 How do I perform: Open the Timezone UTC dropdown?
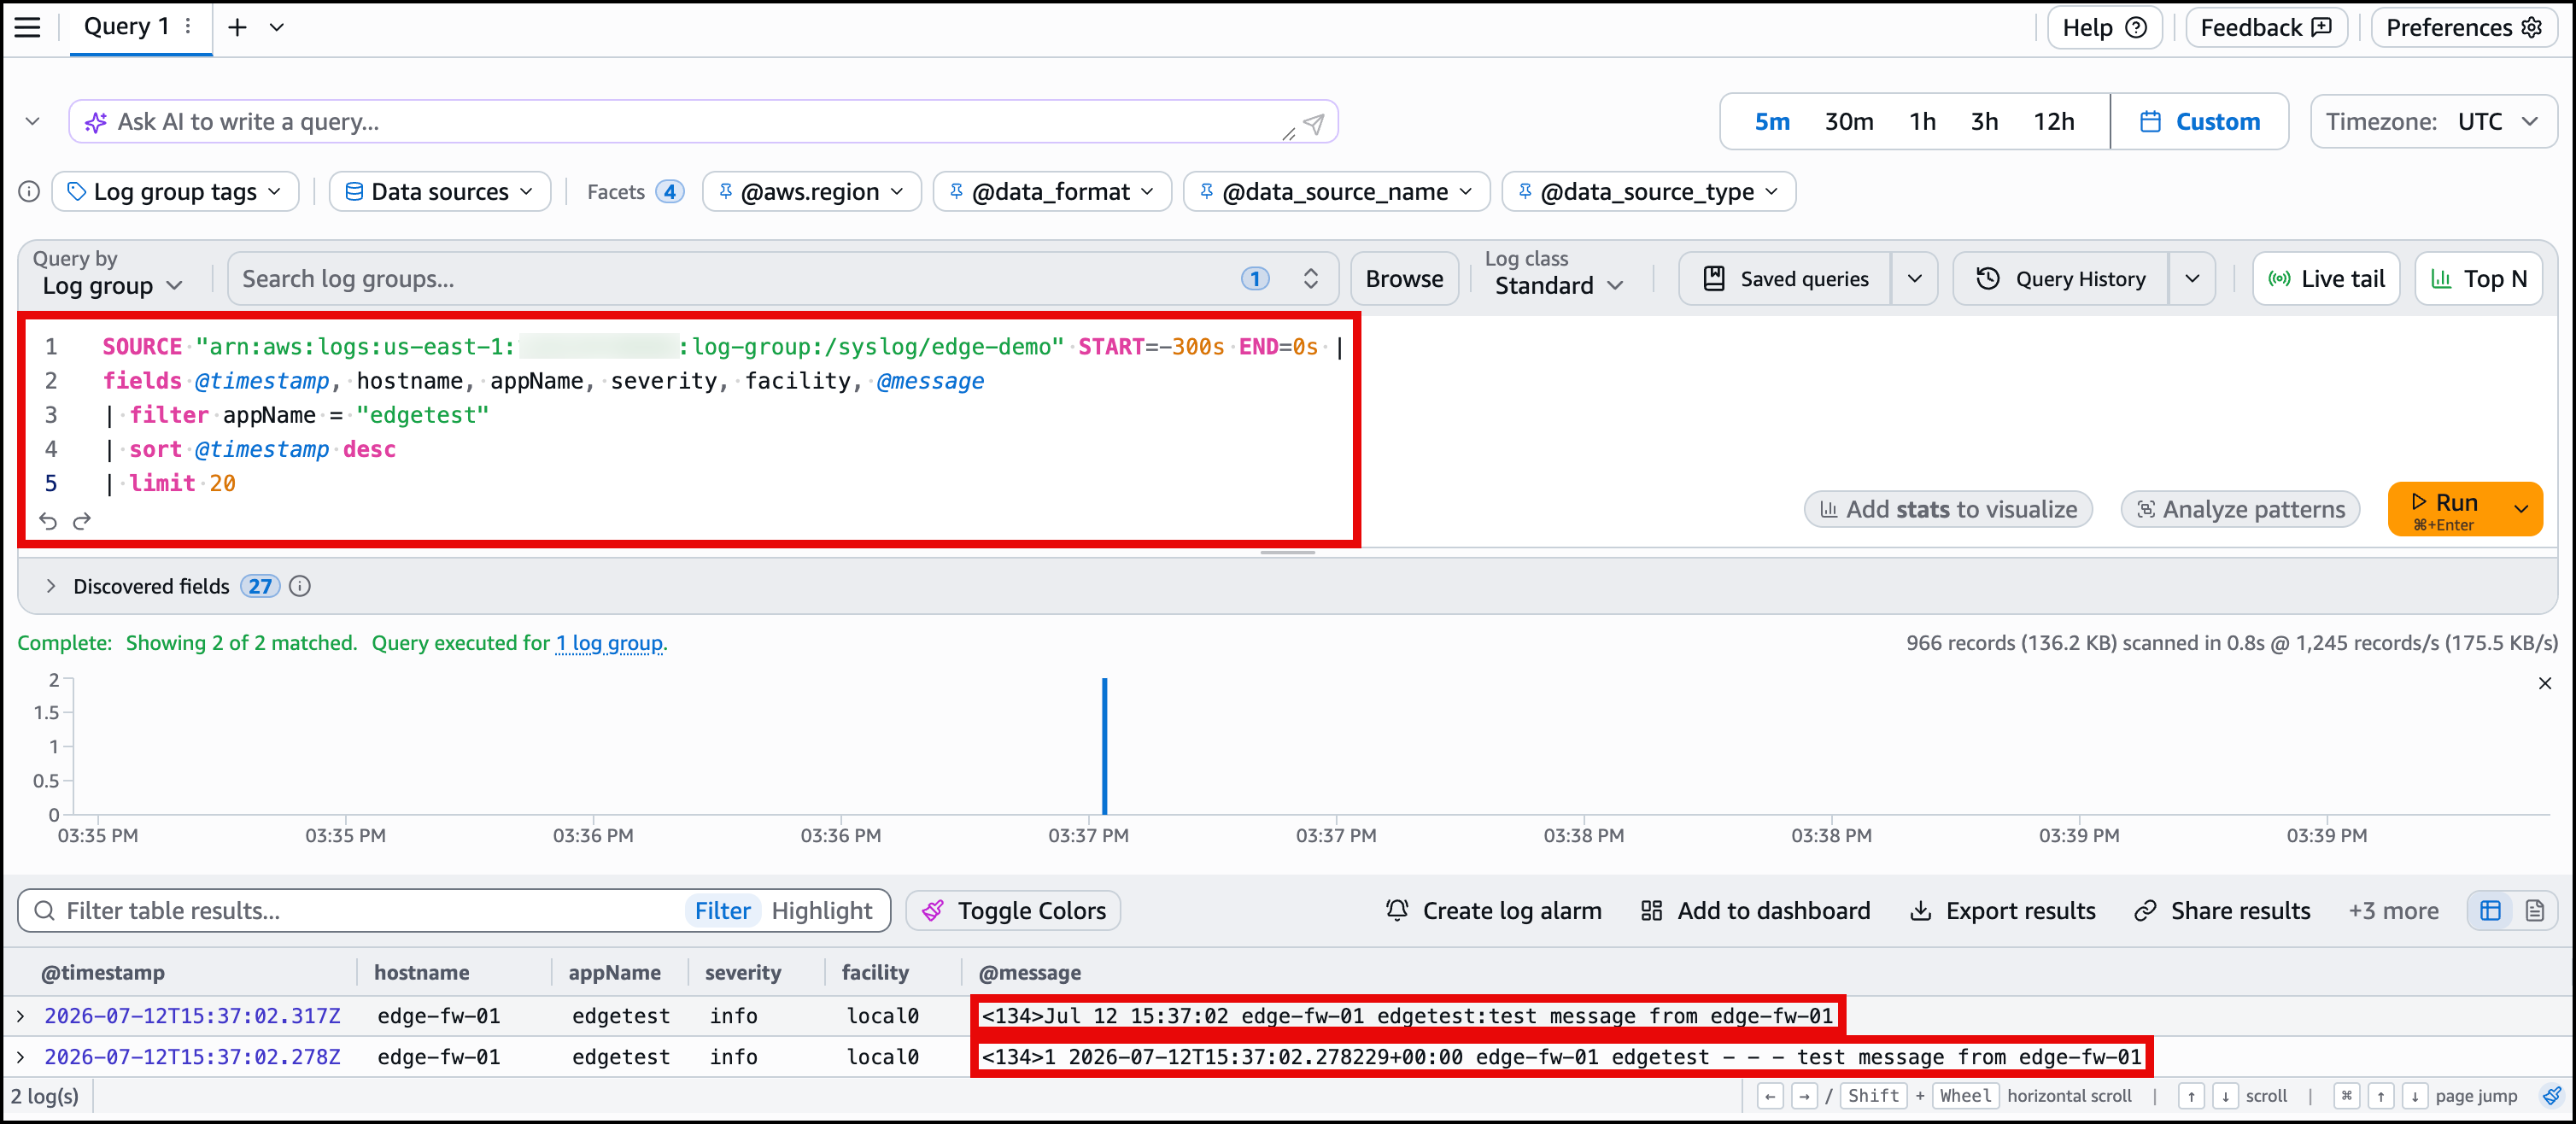pos(2434,122)
